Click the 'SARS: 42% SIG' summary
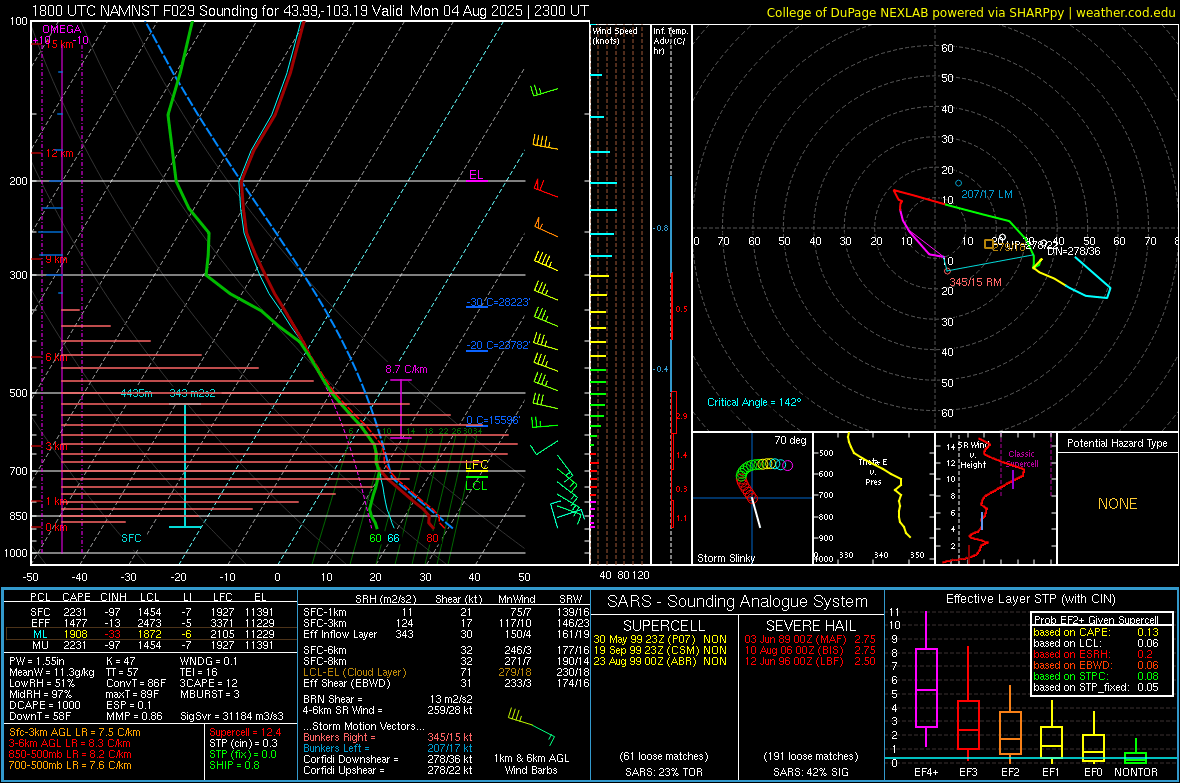 coord(811,772)
